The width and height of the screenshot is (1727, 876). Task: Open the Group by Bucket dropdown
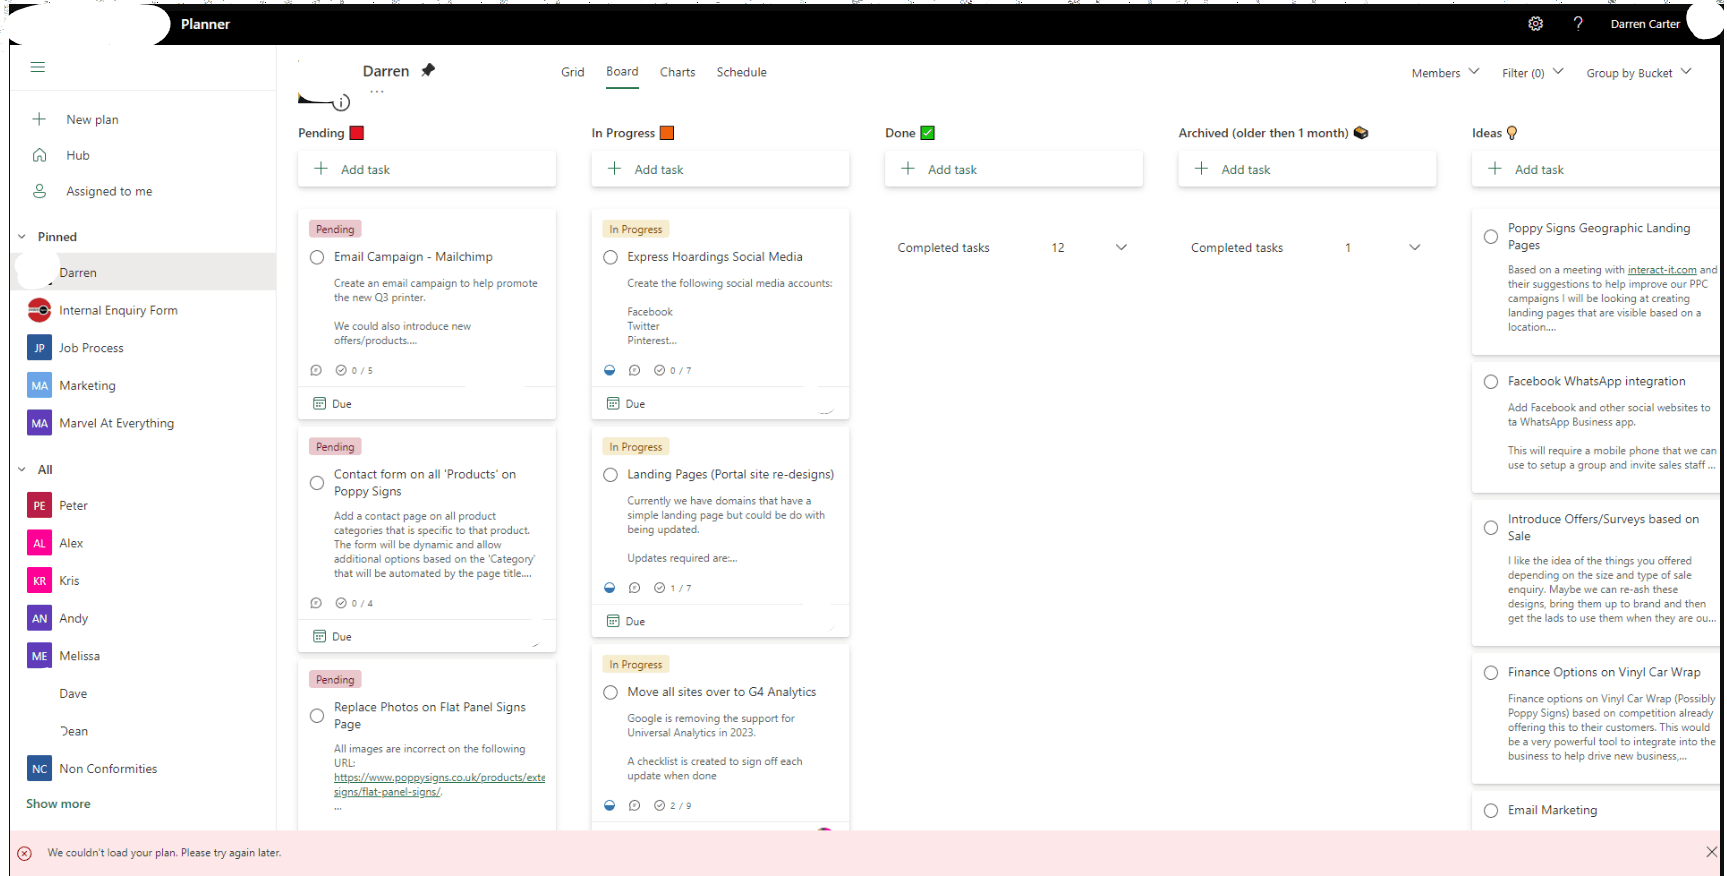tap(1639, 73)
